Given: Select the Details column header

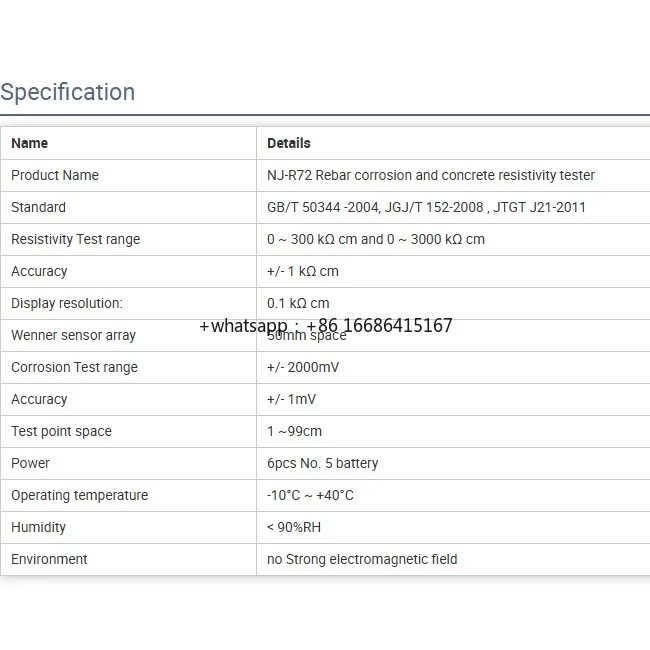Looking at the screenshot, I should click(289, 143).
